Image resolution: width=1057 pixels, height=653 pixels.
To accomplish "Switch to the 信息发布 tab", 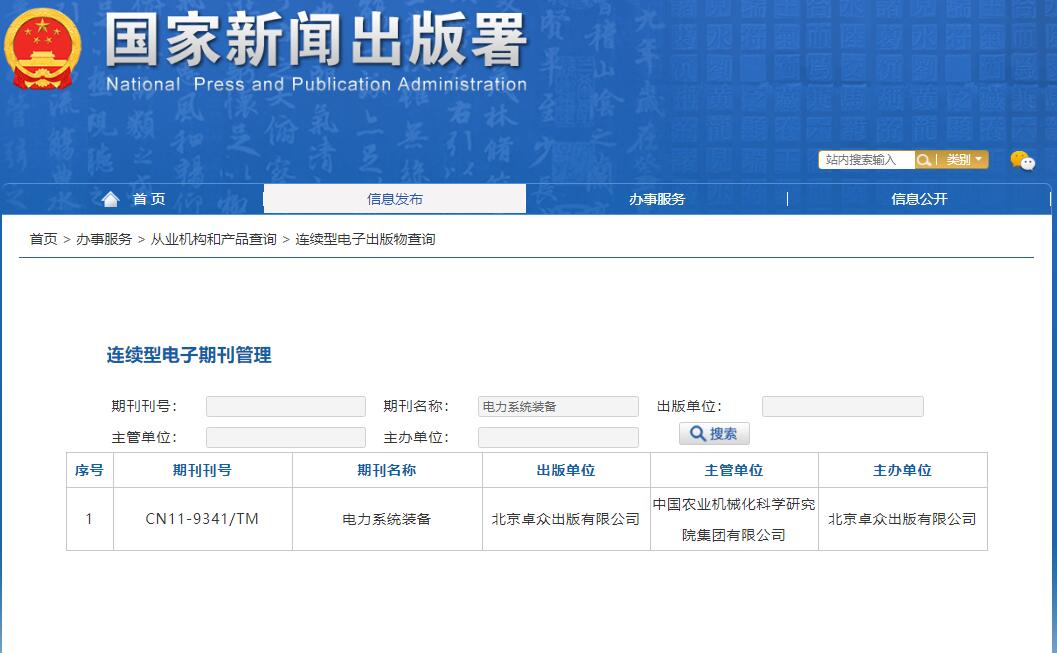I will tap(395, 199).
